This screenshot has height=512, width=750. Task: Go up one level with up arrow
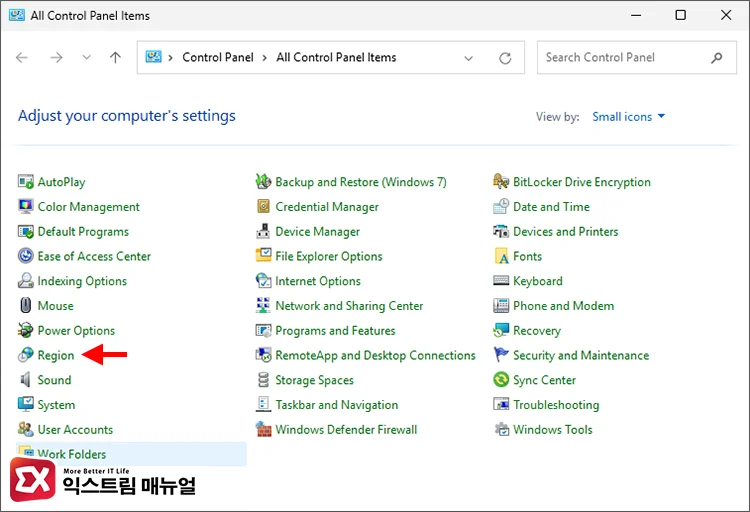coord(115,58)
